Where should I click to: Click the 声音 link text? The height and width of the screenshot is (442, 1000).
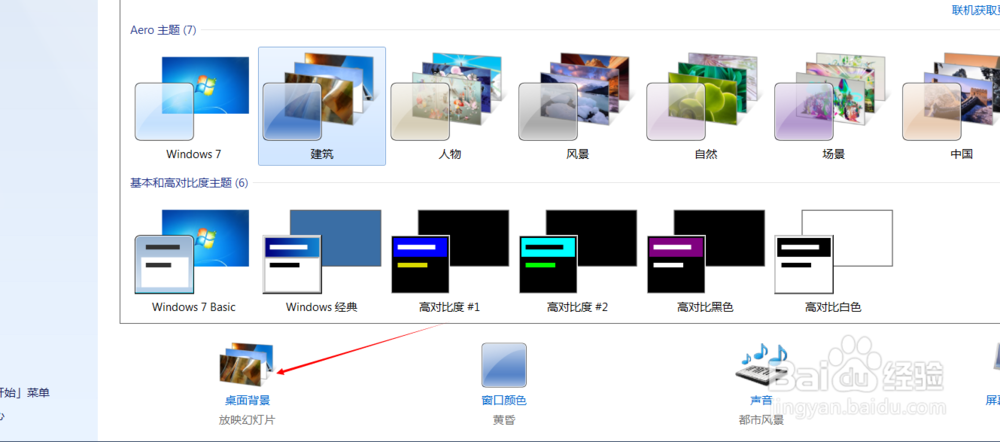tap(761, 401)
